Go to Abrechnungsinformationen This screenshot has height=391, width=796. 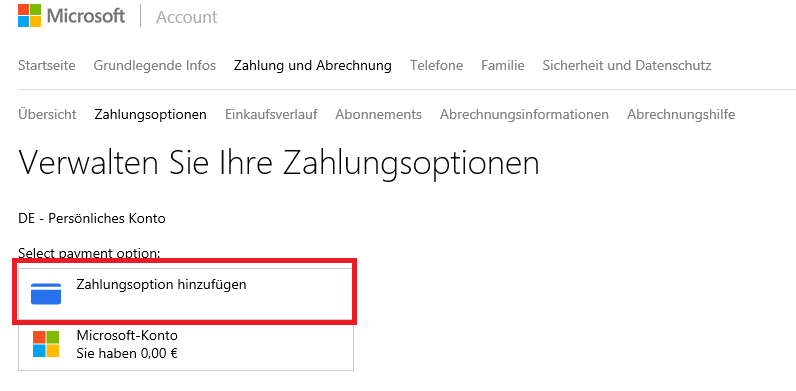524,114
